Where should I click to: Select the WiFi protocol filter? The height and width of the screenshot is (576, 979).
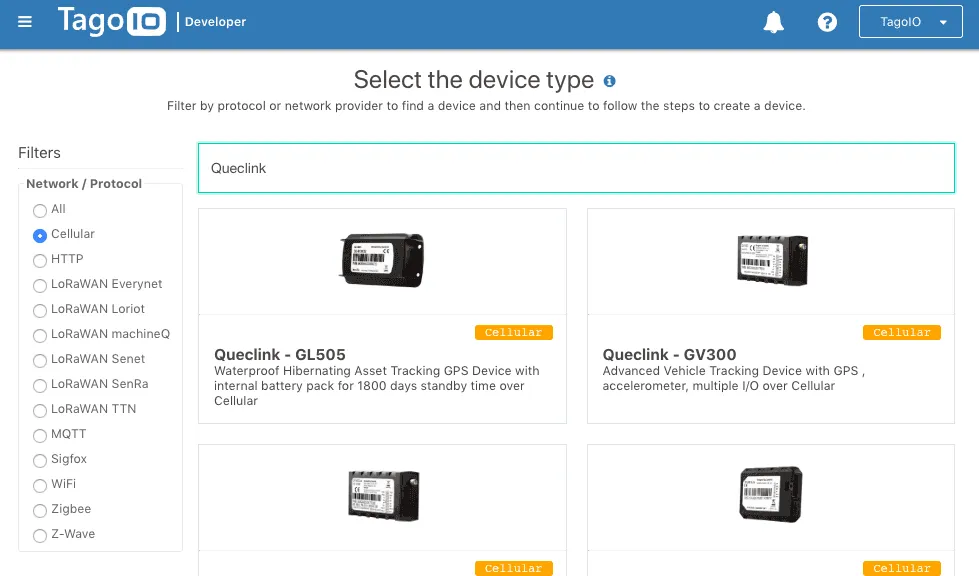pyautogui.click(x=39, y=484)
